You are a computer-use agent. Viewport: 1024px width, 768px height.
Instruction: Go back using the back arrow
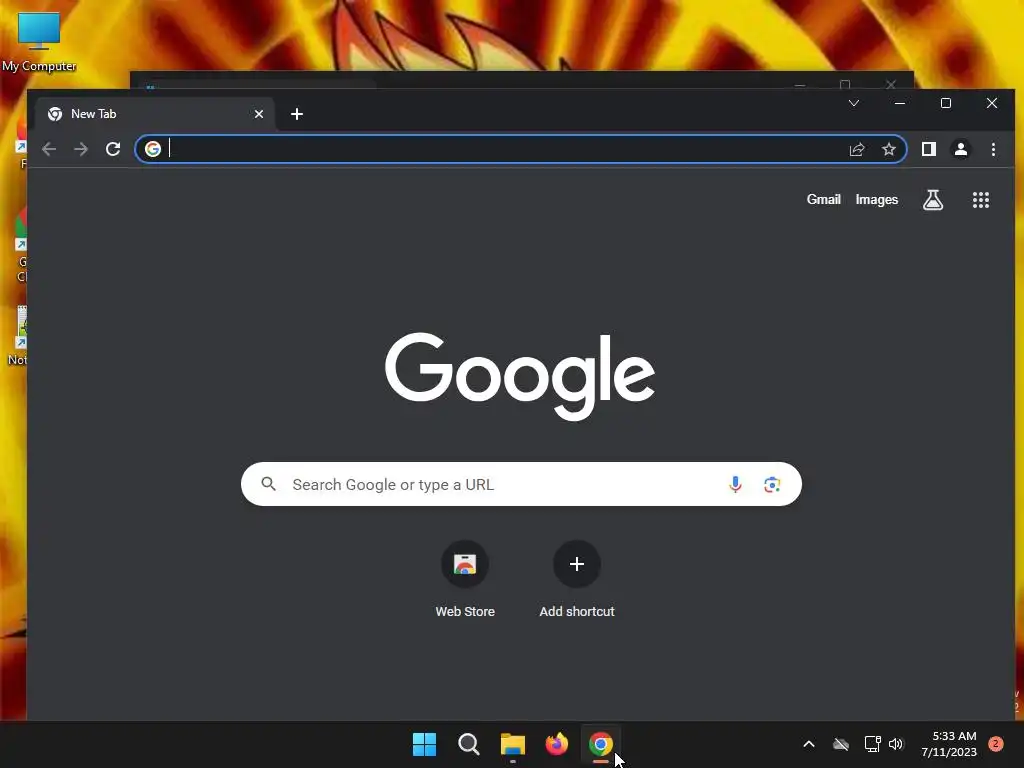click(49, 149)
